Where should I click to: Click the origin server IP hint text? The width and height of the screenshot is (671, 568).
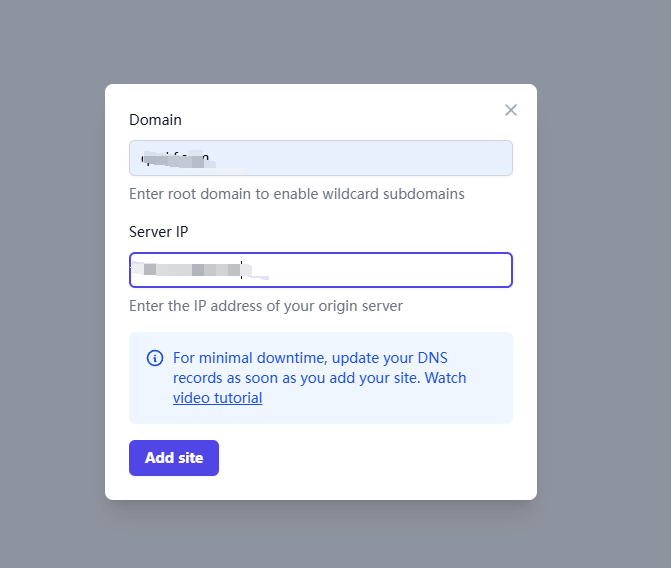[265, 306]
